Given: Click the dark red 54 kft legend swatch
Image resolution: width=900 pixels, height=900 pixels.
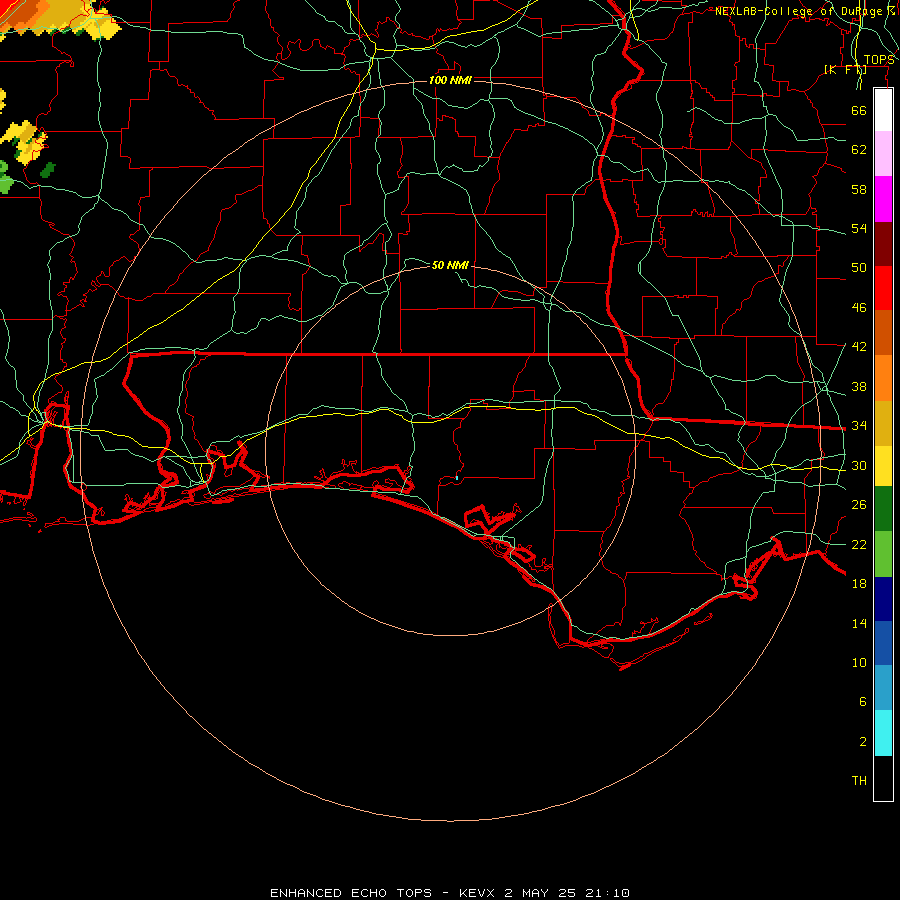Looking at the screenshot, I should 883,244.
